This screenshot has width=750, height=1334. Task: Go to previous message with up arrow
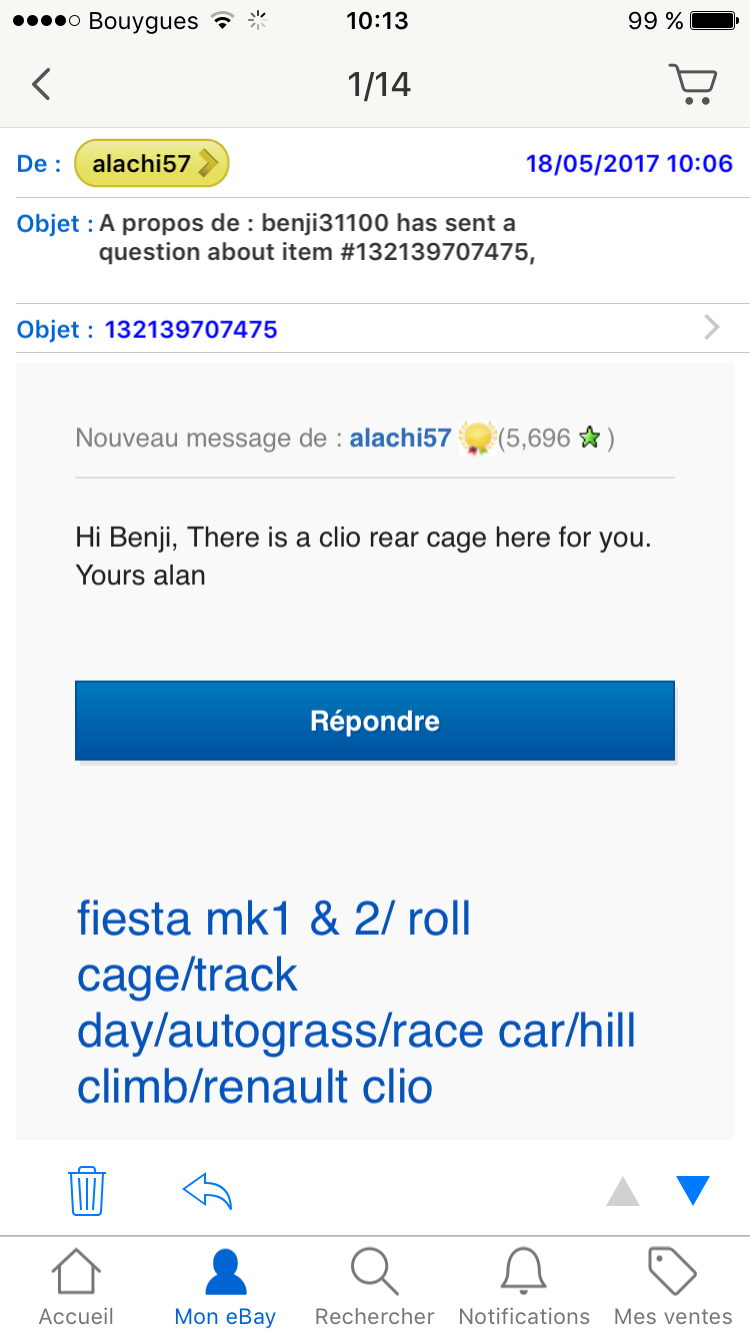[622, 1190]
